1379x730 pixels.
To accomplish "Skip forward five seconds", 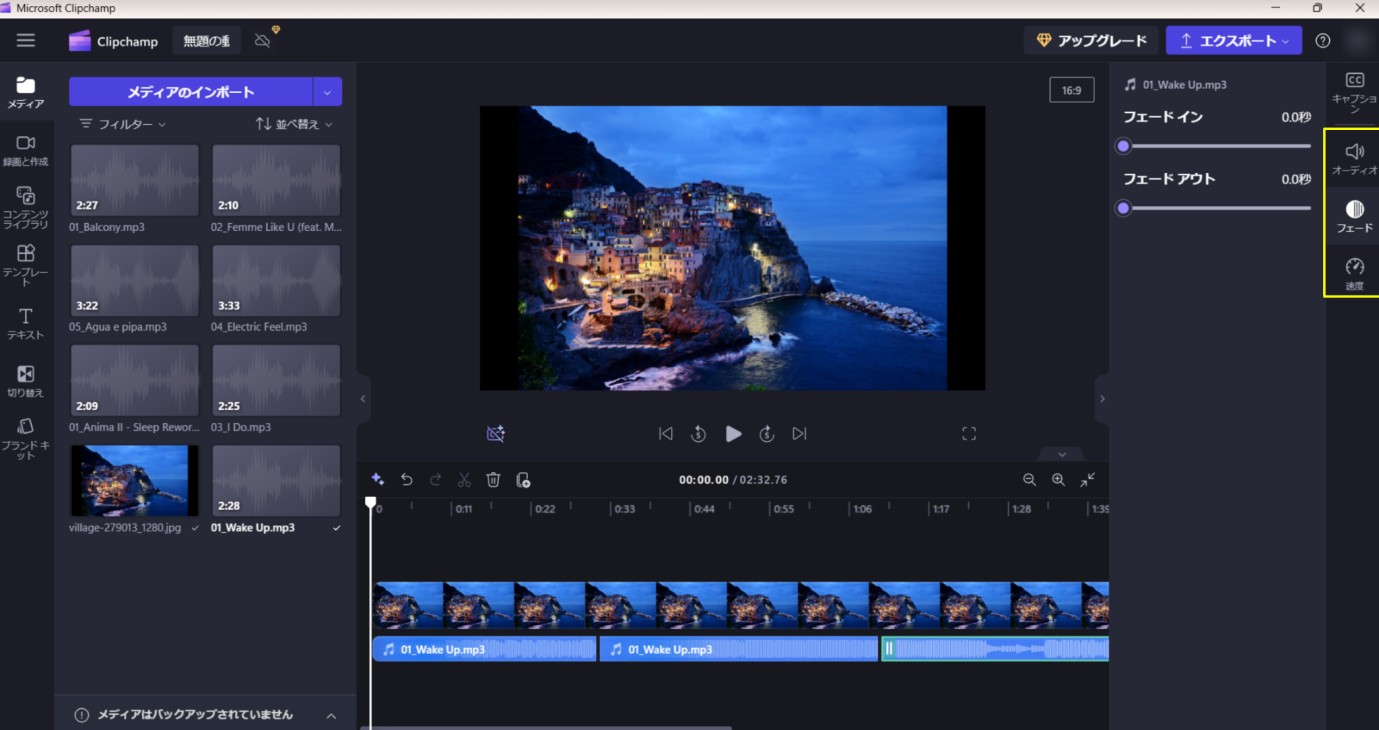I will (767, 434).
